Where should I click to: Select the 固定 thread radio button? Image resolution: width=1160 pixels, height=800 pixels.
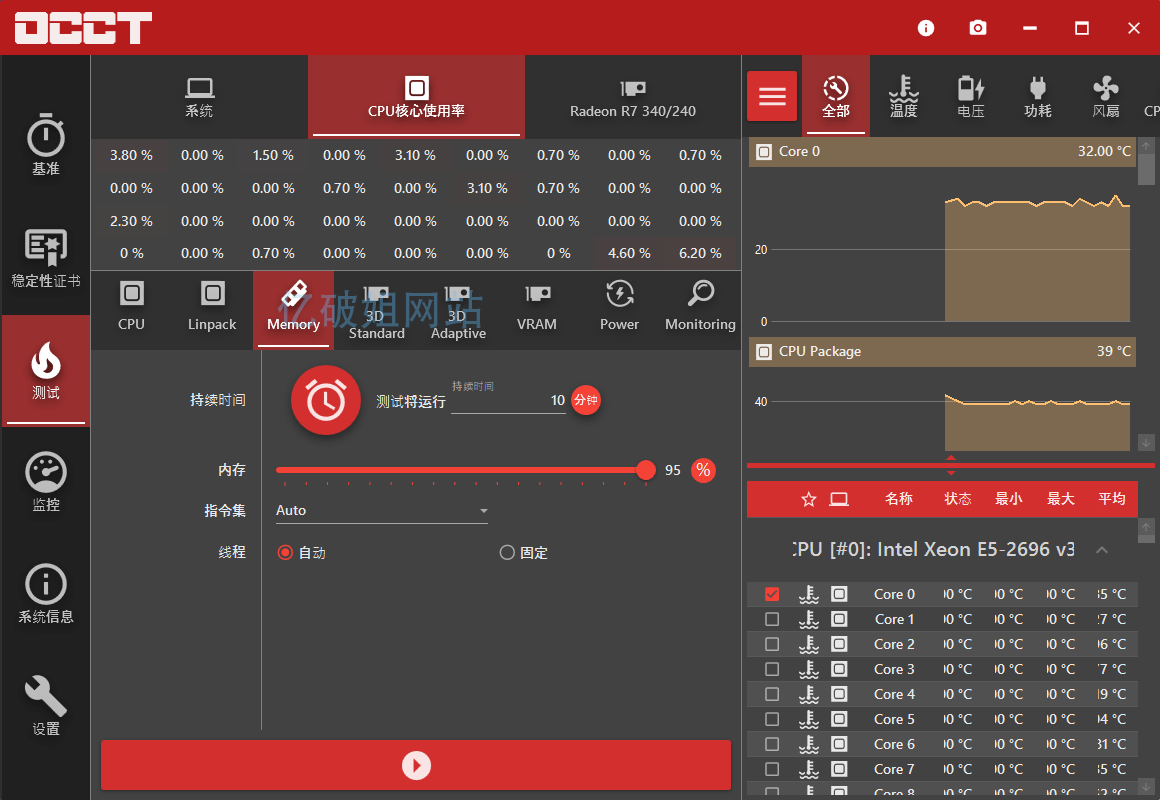pos(507,553)
